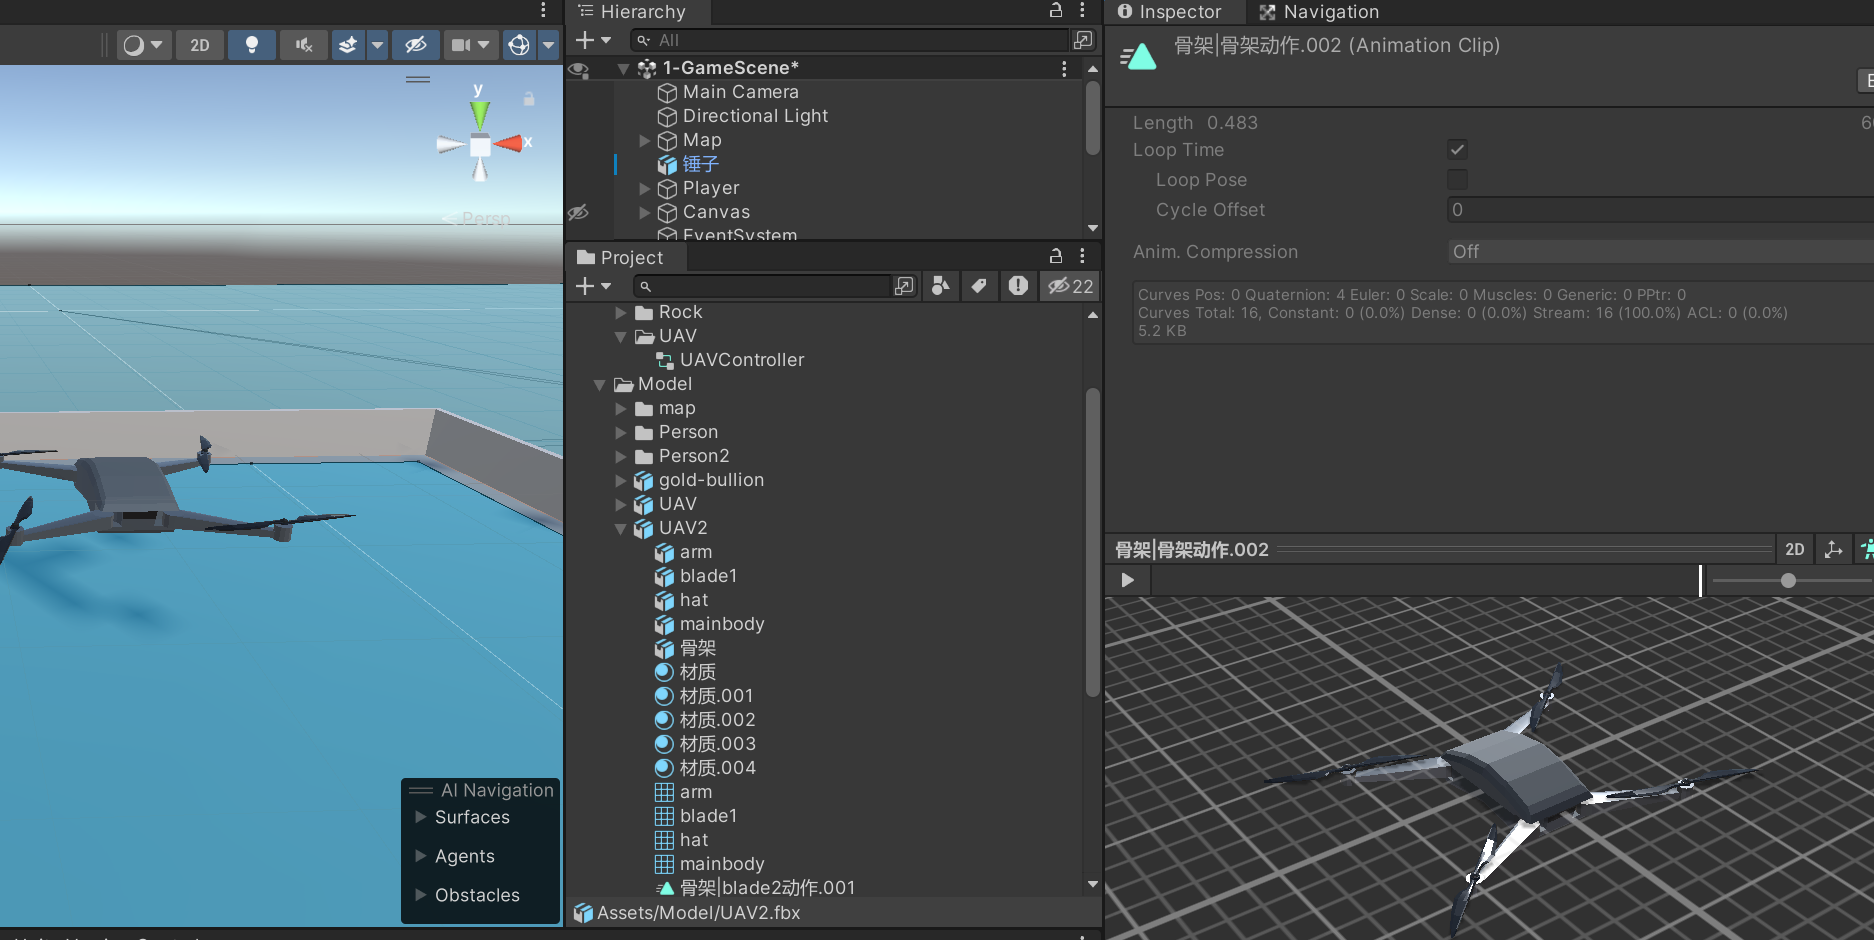Image resolution: width=1874 pixels, height=940 pixels.
Task: Focus Hierarchy search field
Action: pos(850,40)
